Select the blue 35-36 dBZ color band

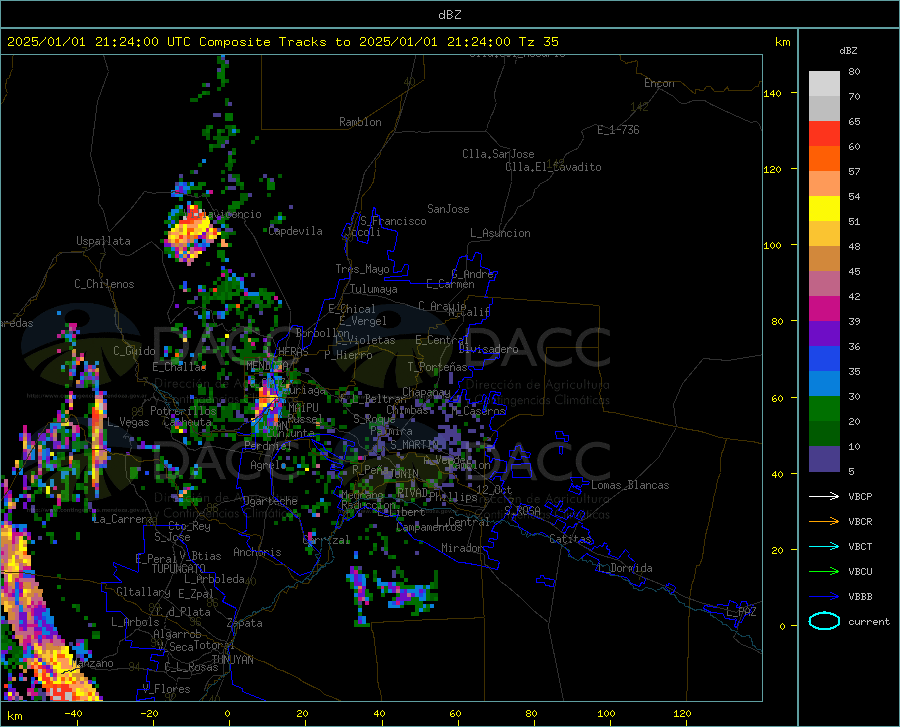point(824,359)
